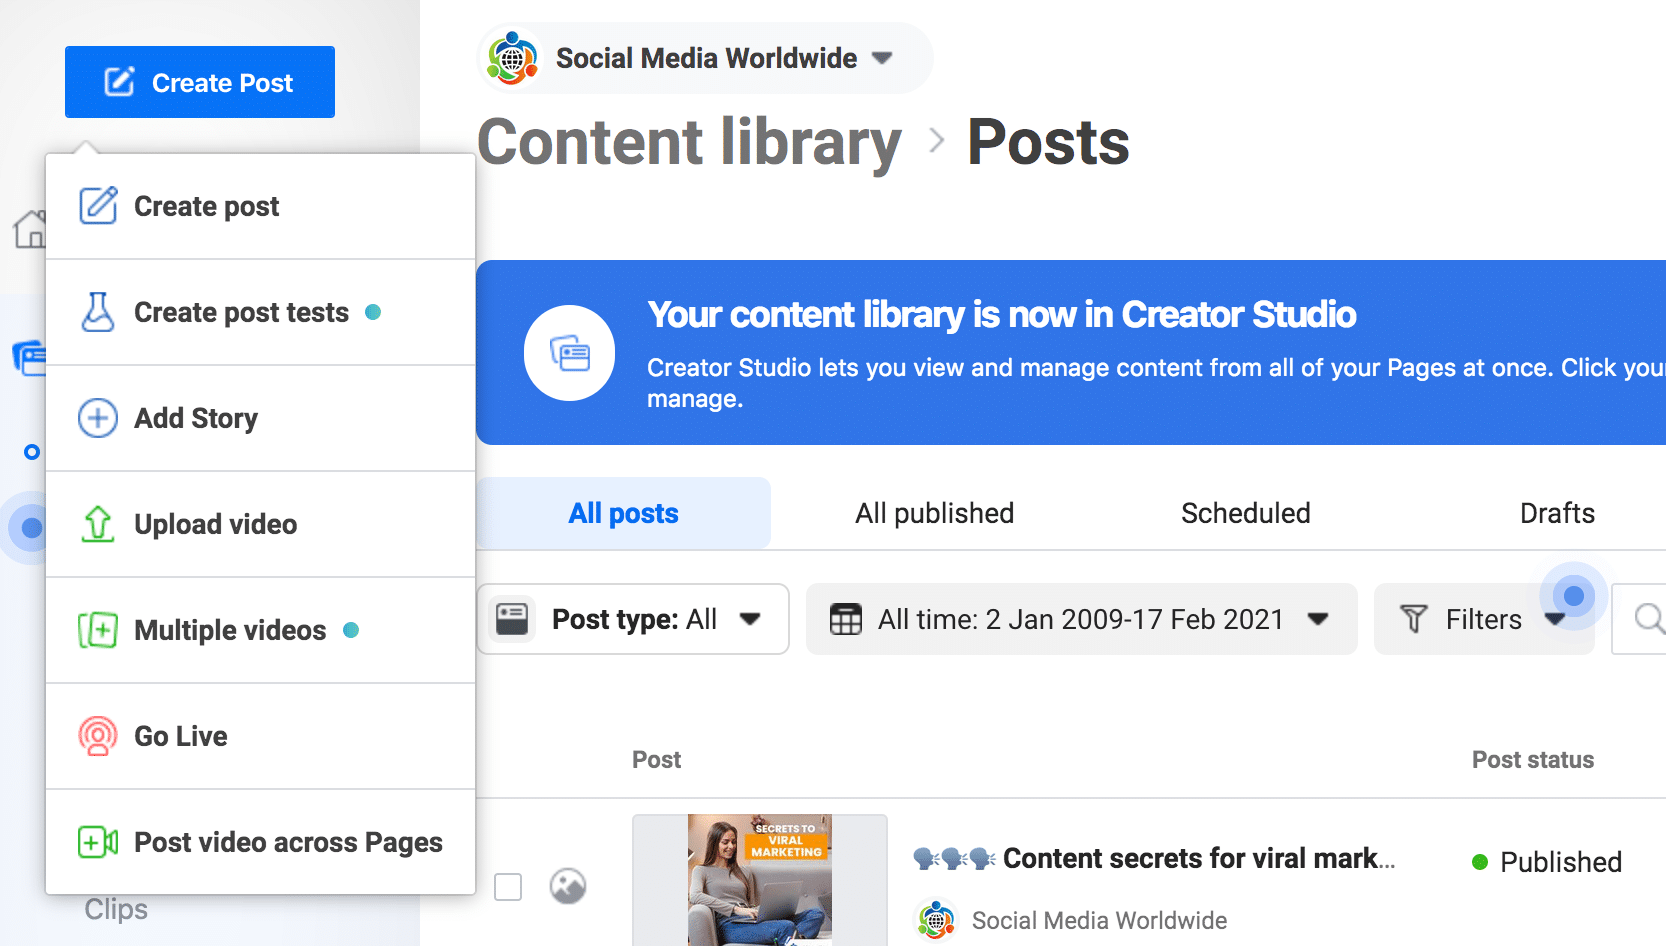
Task: Switch to the All published tab
Action: pyautogui.click(x=934, y=513)
